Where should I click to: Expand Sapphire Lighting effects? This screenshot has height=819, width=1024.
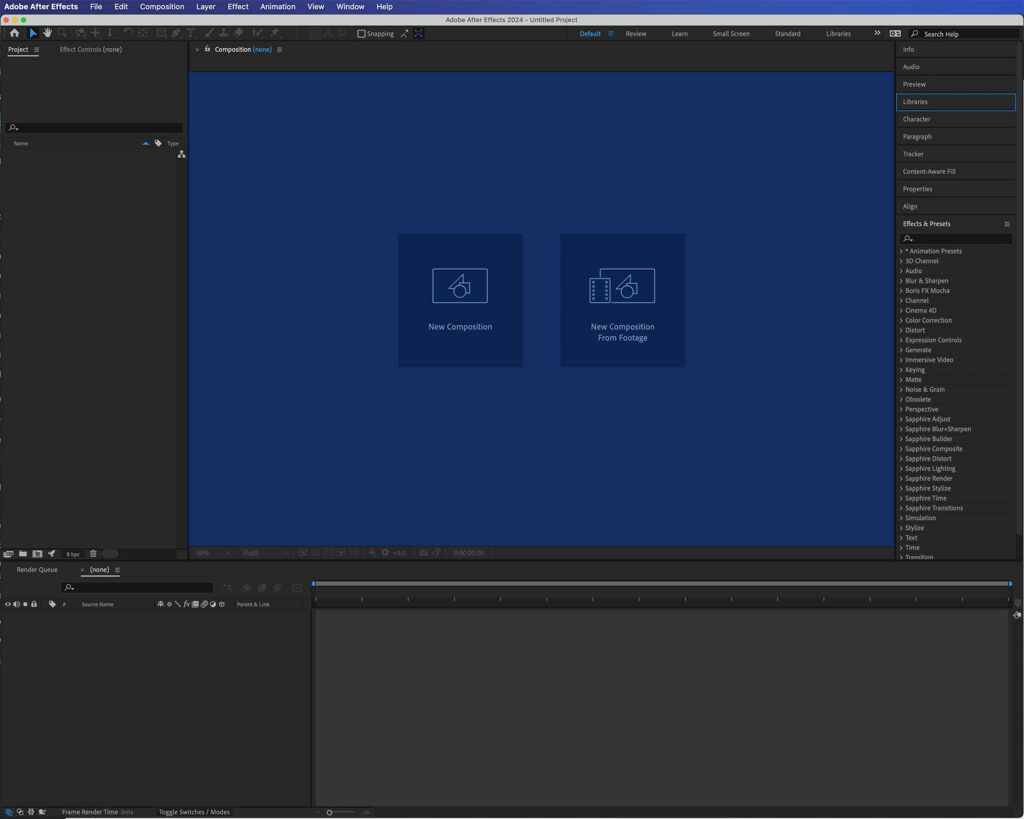pyautogui.click(x=901, y=469)
